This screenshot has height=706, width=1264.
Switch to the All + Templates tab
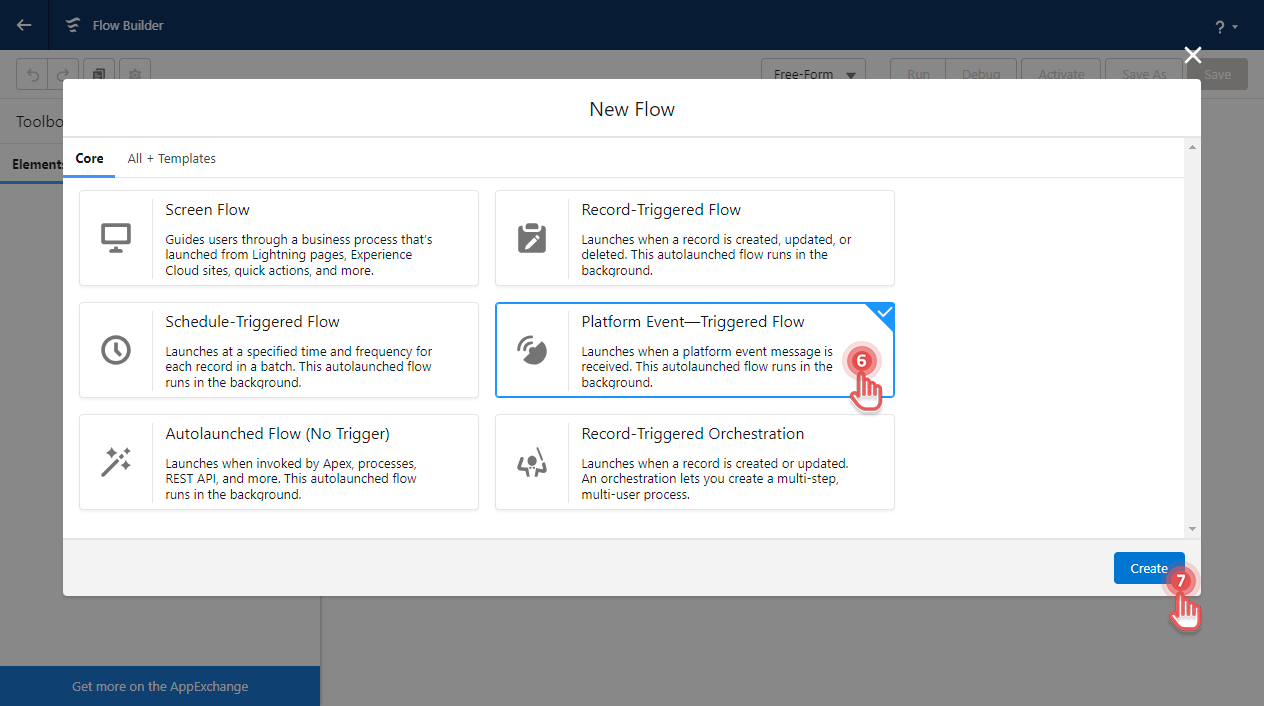click(171, 158)
